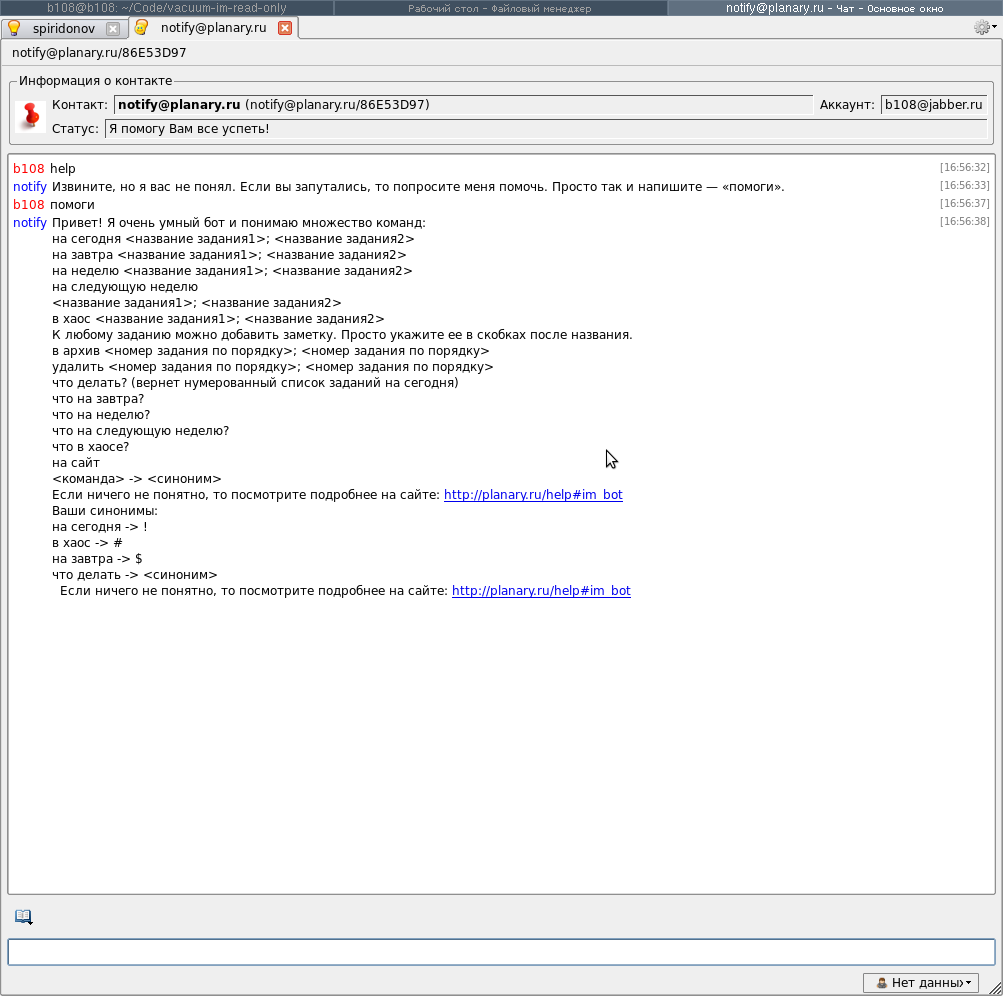This screenshot has width=1003, height=996.
Task: Switch to the Файловый менеджер window
Action: pyautogui.click(x=499, y=8)
